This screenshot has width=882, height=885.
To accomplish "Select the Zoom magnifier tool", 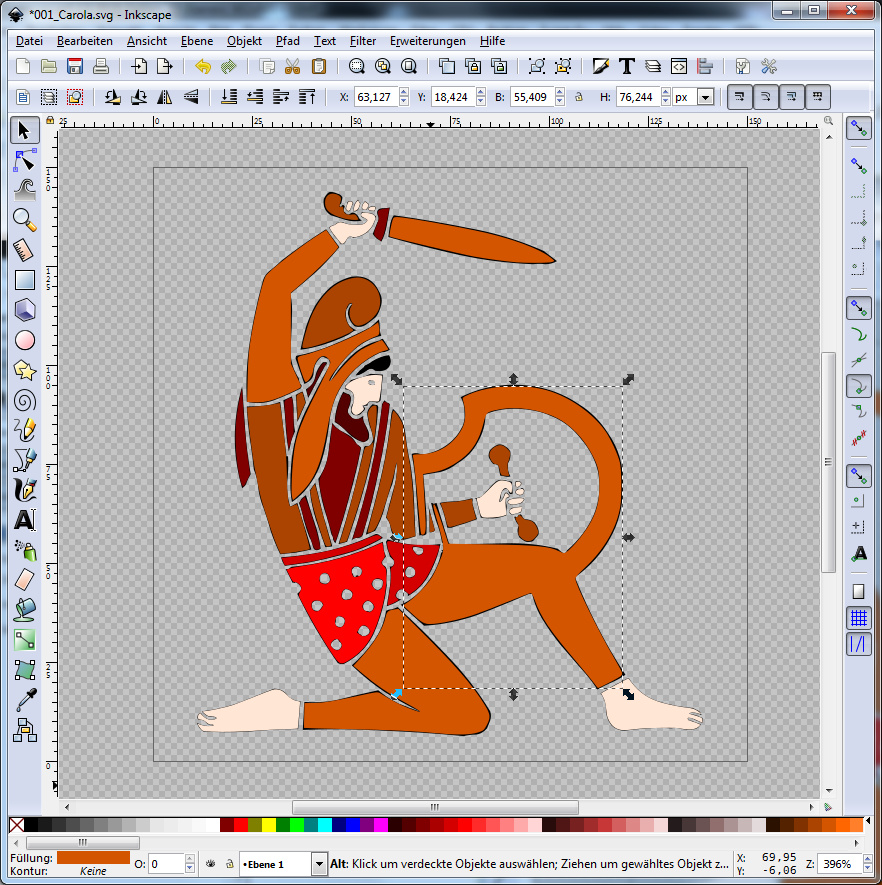I will (25, 219).
